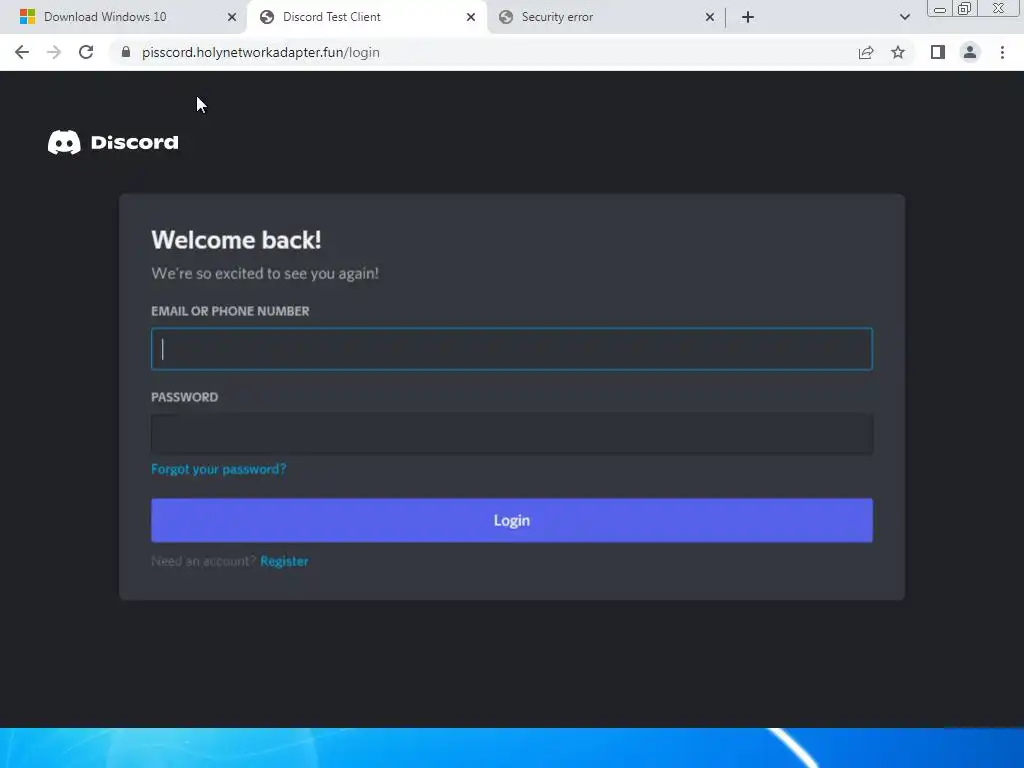1024x768 pixels.
Task: Close the Discord Test Client tab
Action: pyautogui.click(x=471, y=17)
